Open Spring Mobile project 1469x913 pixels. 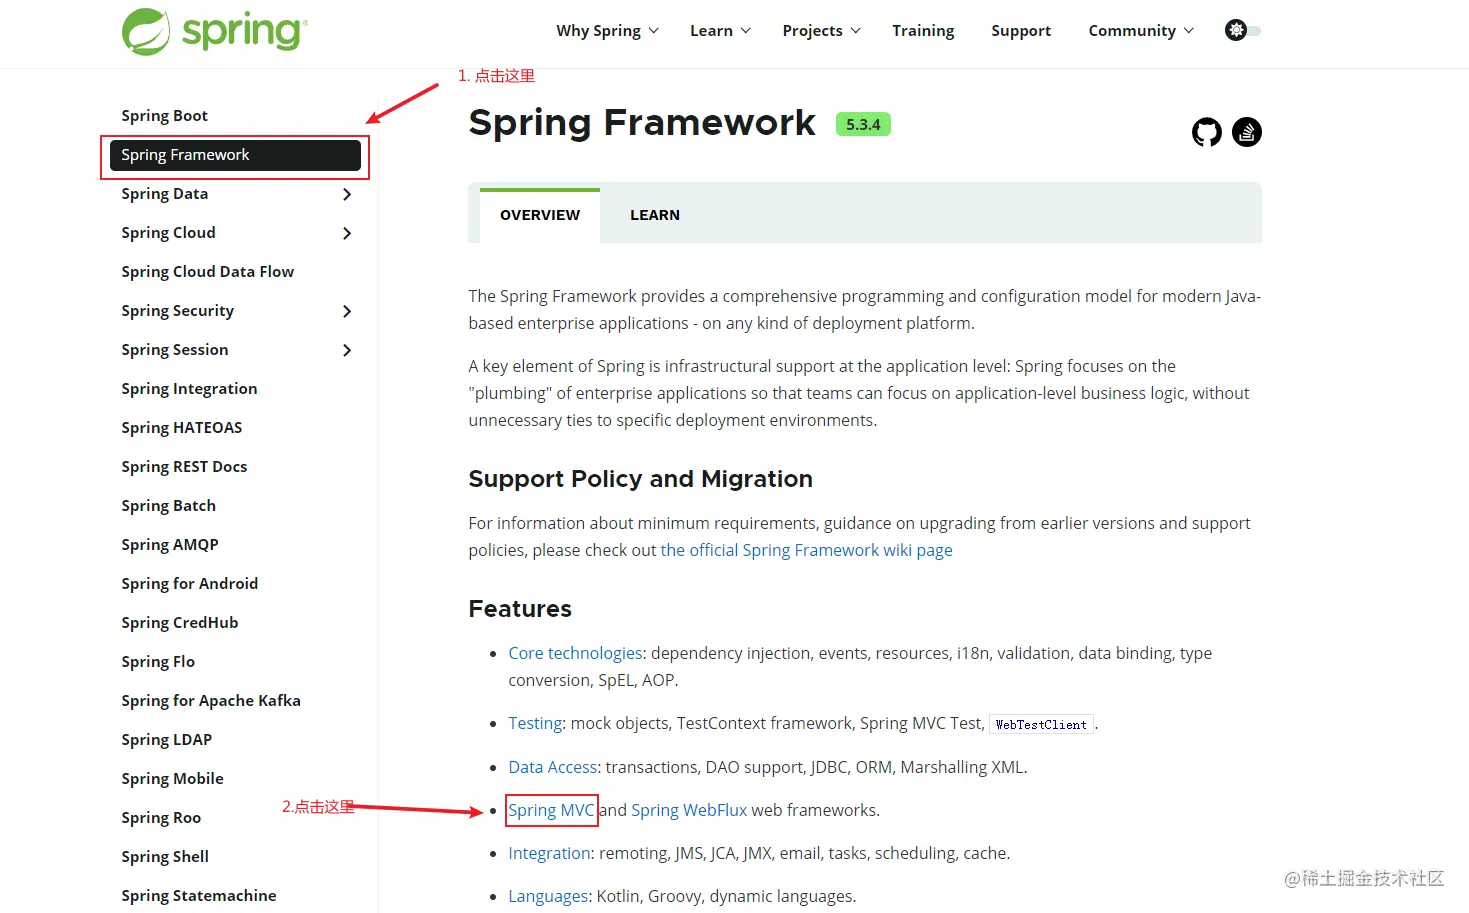[x=172, y=779]
